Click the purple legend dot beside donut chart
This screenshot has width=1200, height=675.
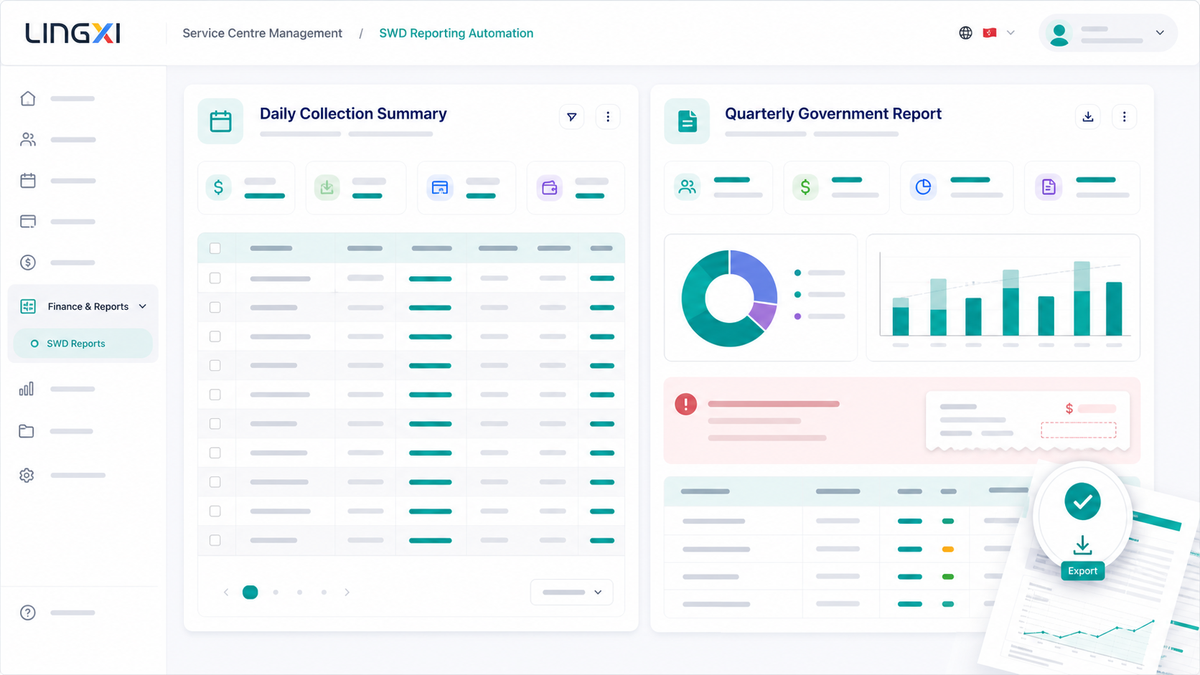797,316
